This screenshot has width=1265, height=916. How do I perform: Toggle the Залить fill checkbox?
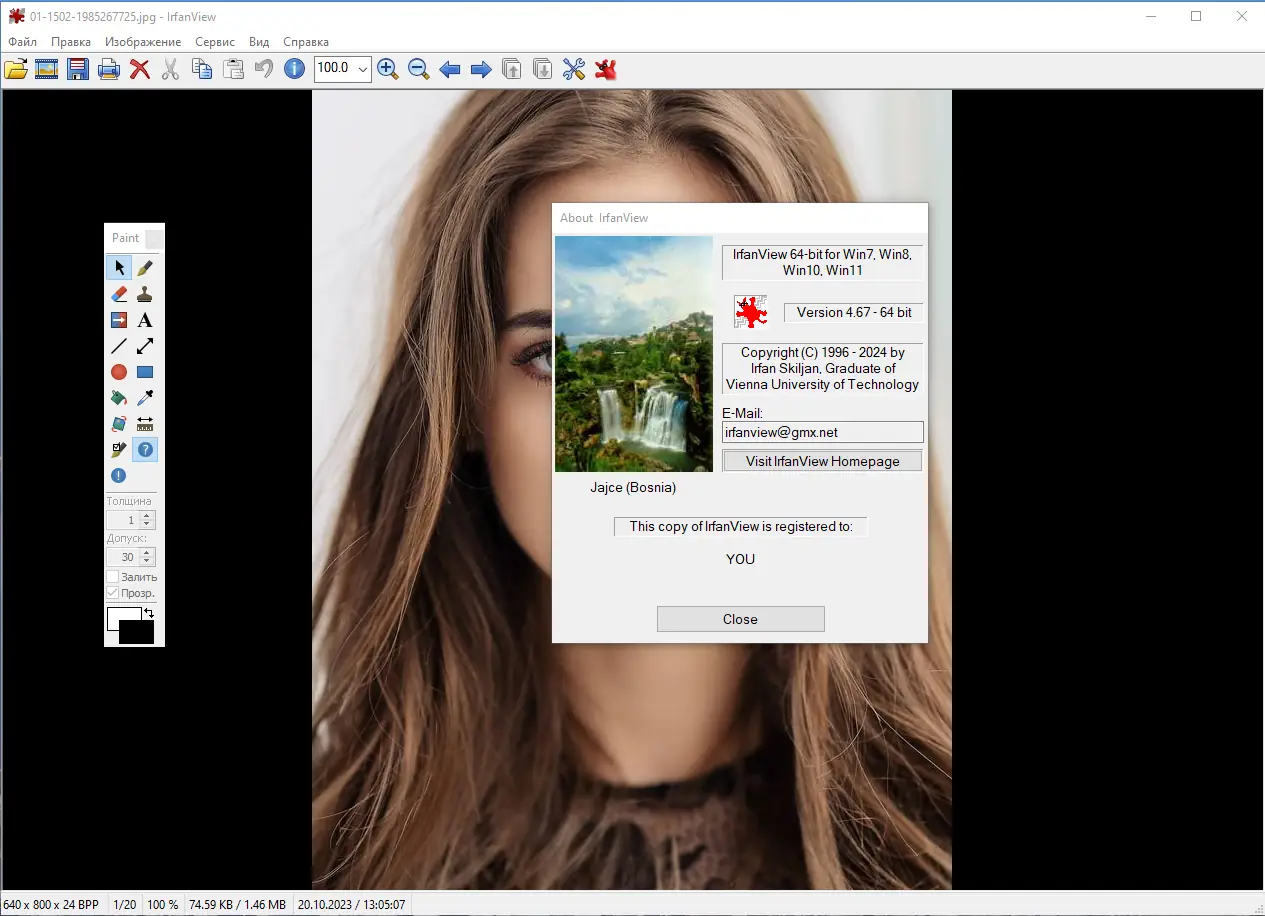[x=113, y=577]
